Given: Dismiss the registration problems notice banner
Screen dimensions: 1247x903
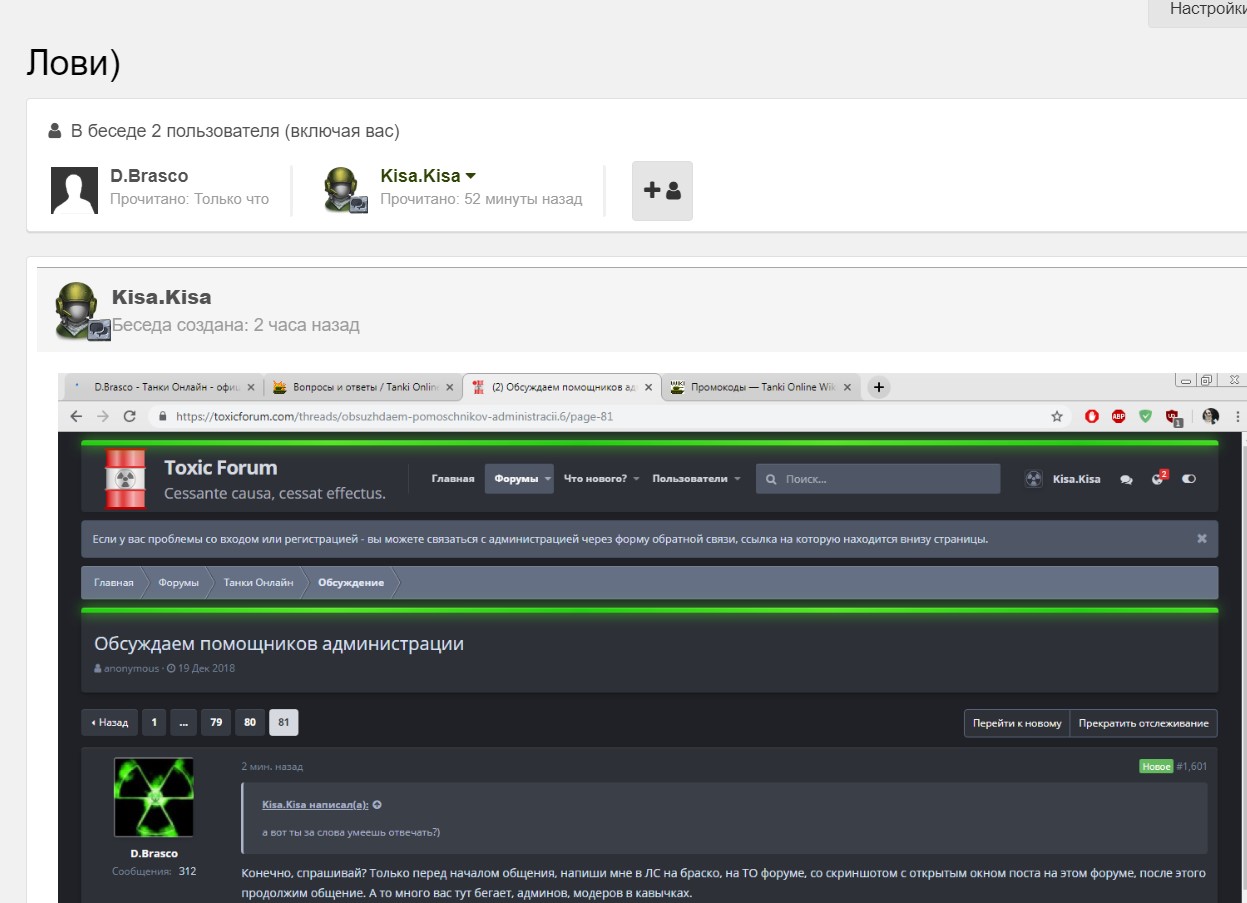Looking at the screenshot, I should (x=1202, y=538).
